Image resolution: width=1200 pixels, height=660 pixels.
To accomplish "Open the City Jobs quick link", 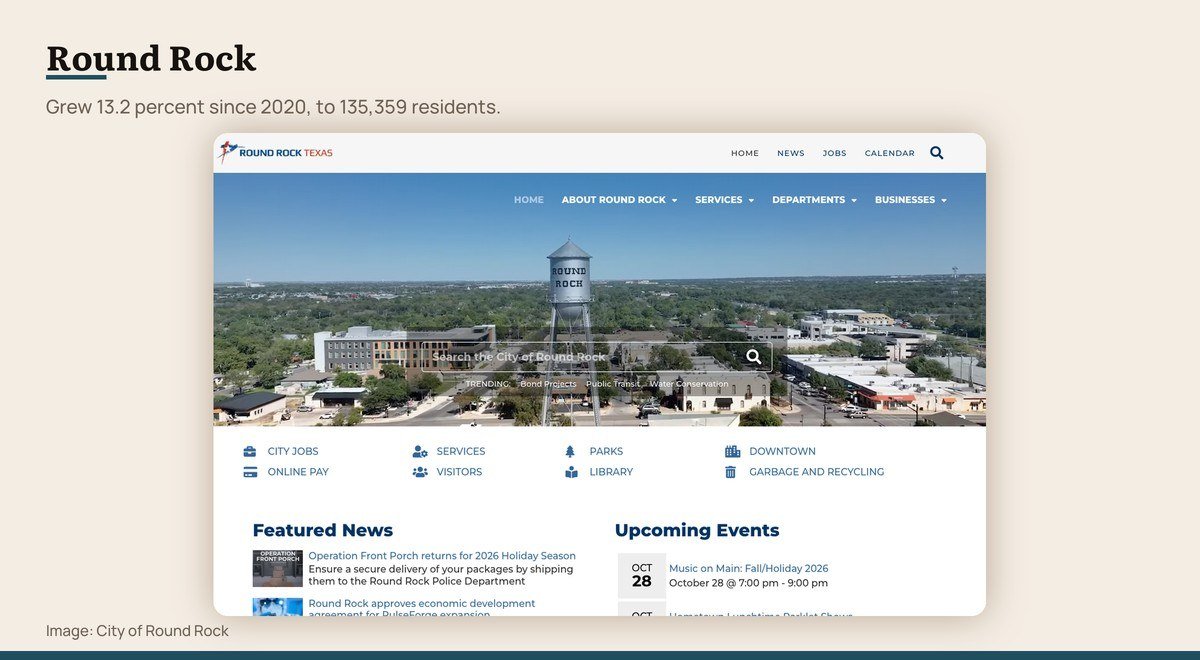I will tap(293, 452).
